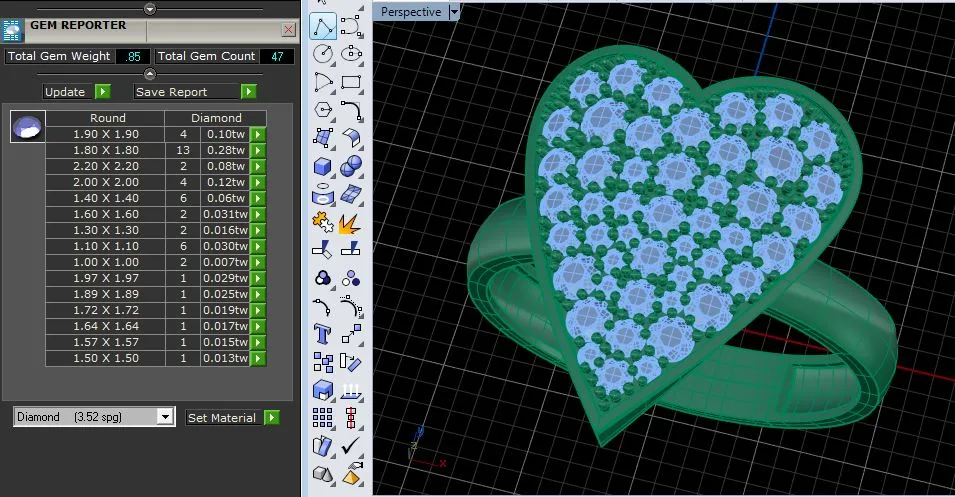Click the Total Gem Count value field
Image resolution: width=955 pixels, height=497 pixels.
pyautogui.click(x=277, y=57)
